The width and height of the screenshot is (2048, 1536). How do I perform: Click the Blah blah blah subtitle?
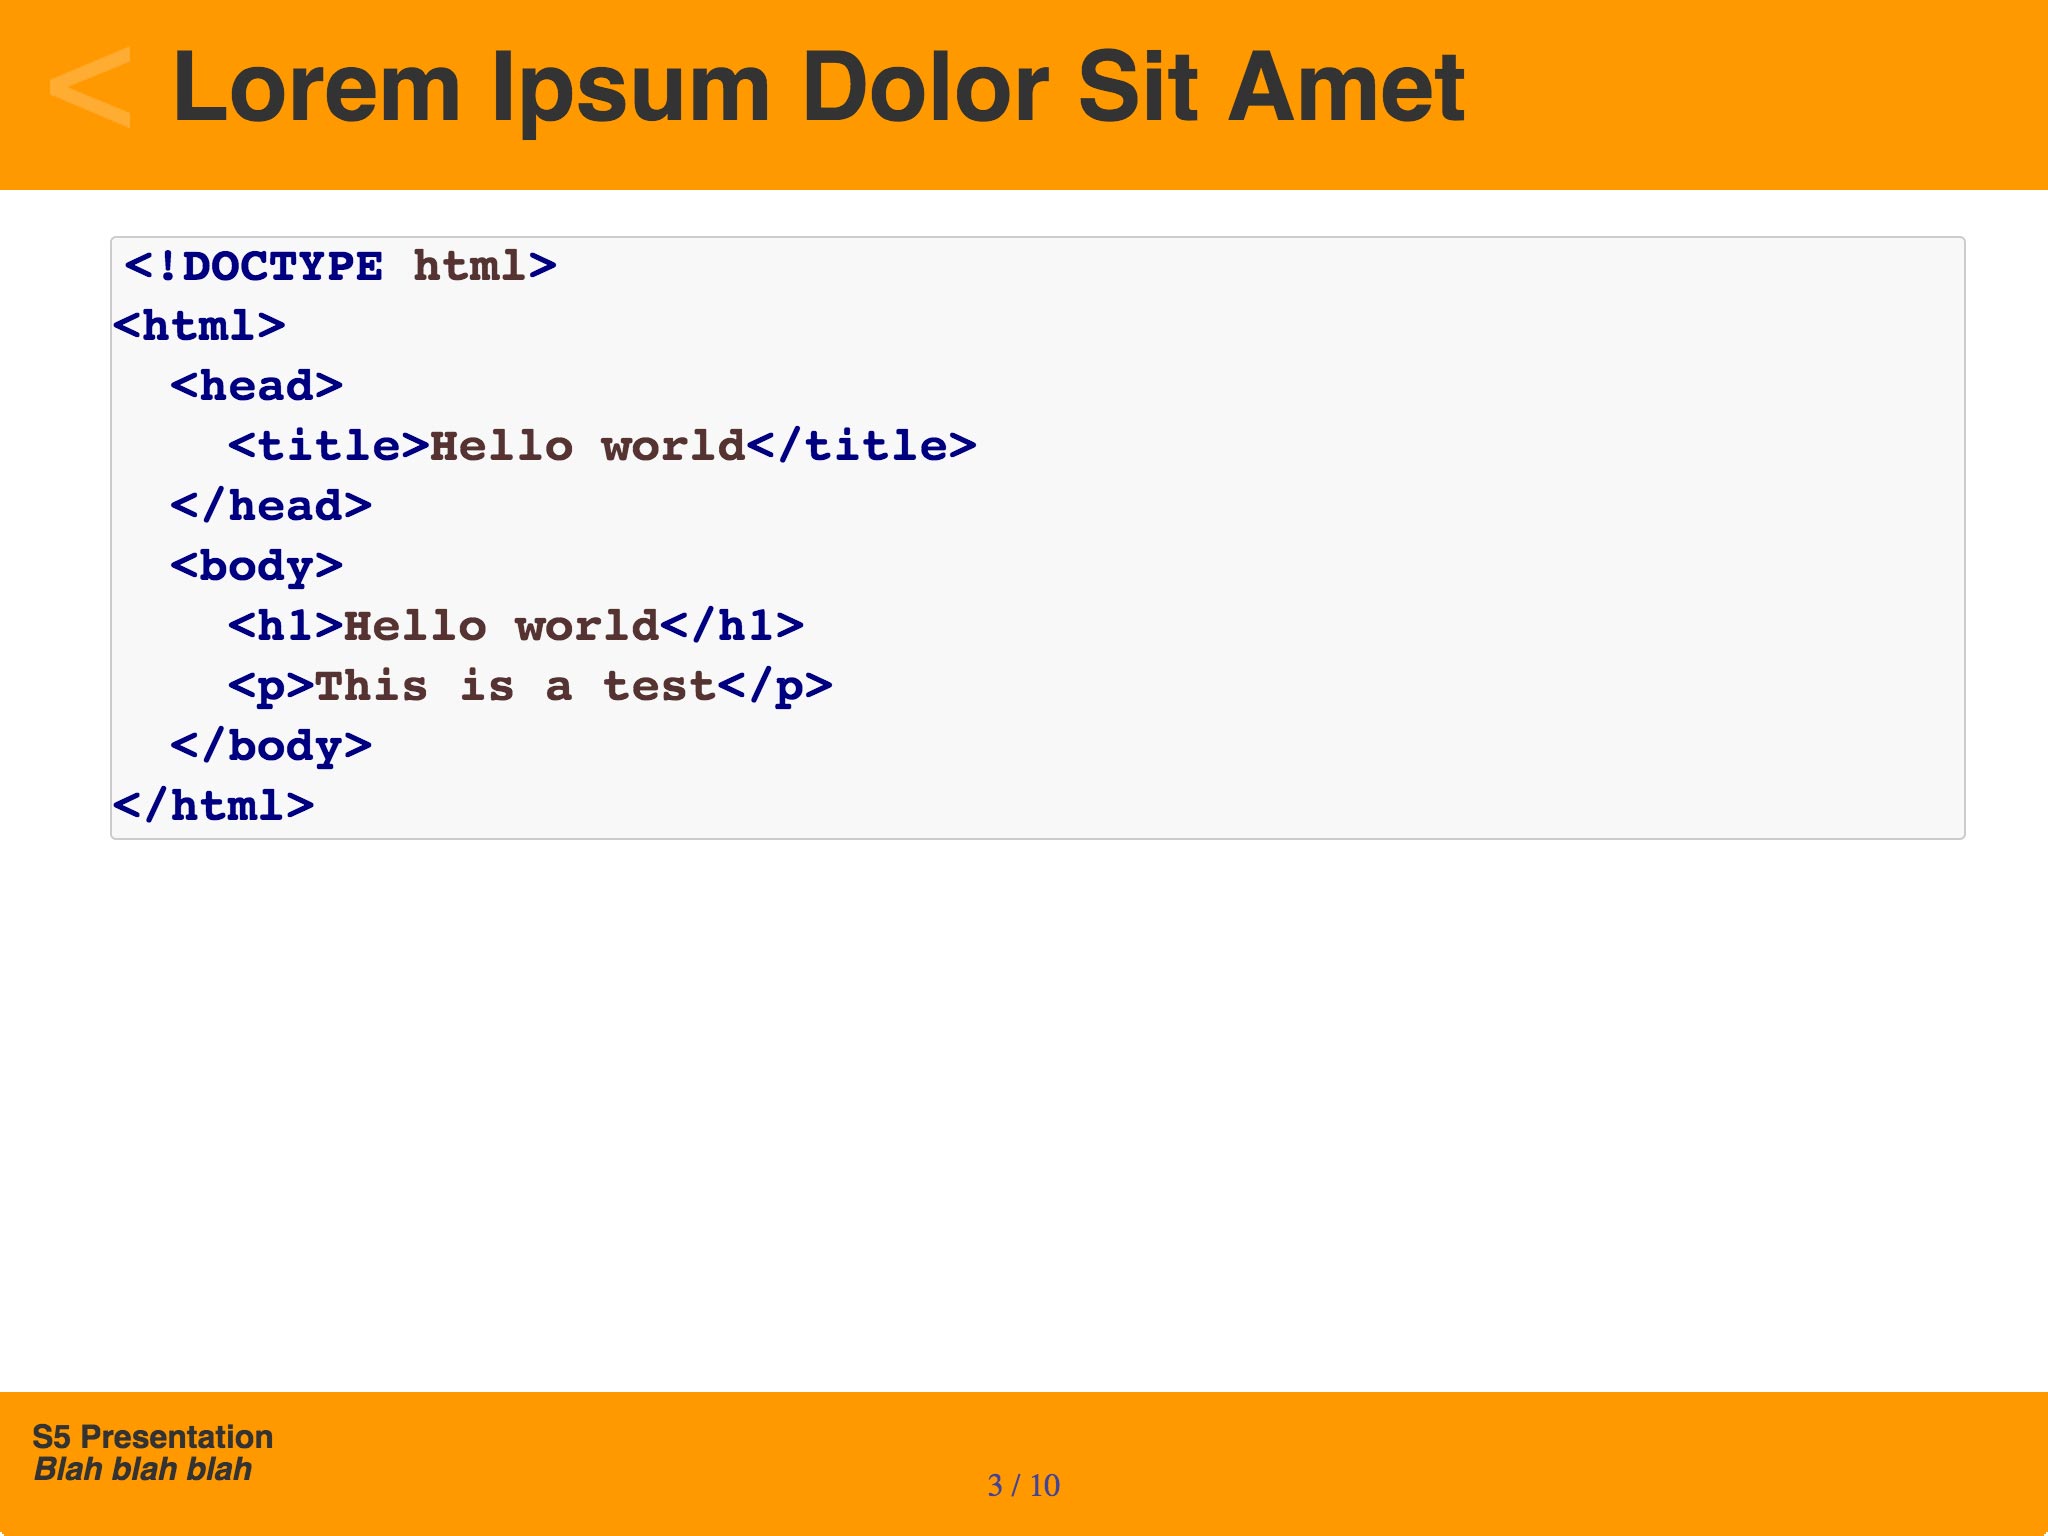click(x=143, y=1469)
